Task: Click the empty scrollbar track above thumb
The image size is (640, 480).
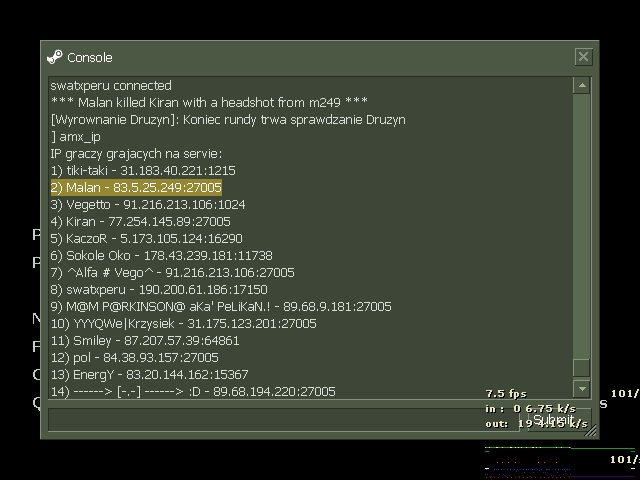Action: coord(581,220)
